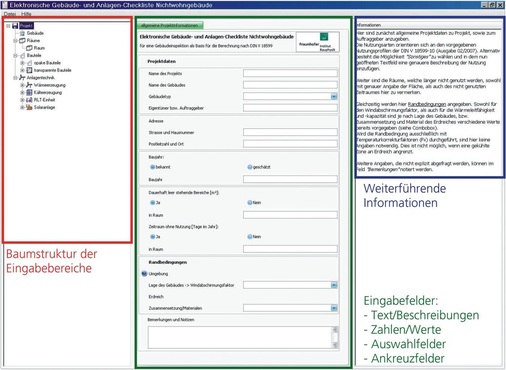This screenshot has width=506, height=370.
Task: Click in Raum field under Dauerhaft leer
Action: pos(290,215)
